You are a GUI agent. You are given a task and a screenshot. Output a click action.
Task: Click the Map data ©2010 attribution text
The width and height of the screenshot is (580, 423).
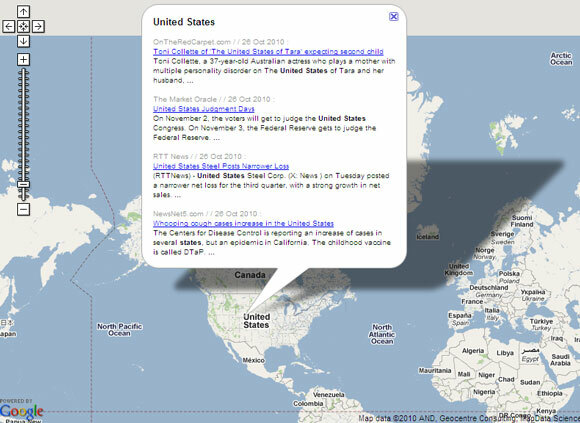coord(469,419)
